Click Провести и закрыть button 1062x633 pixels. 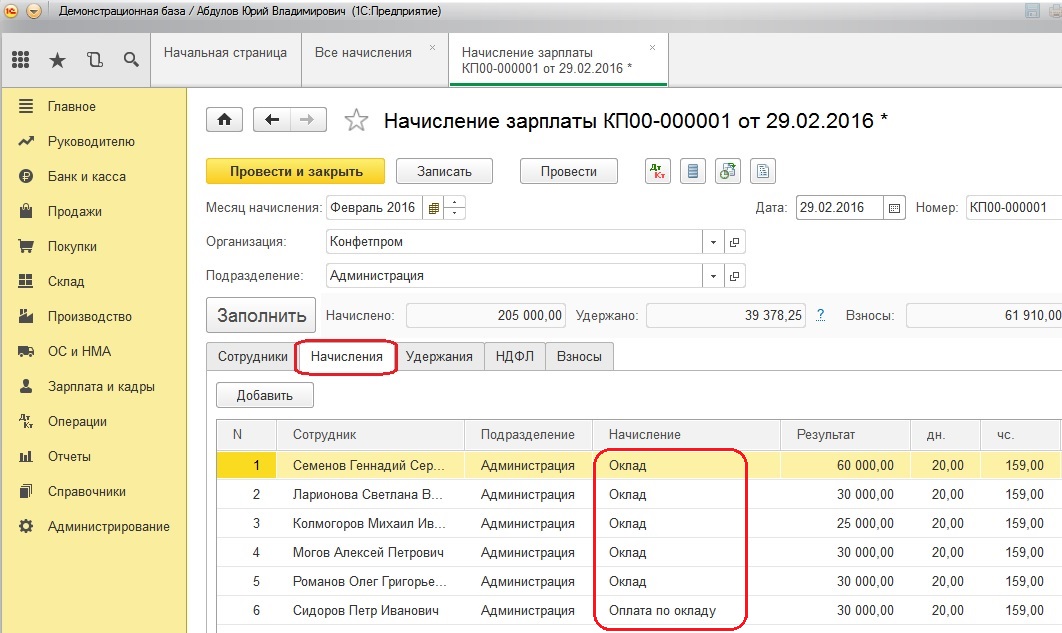tap(296, 171)
